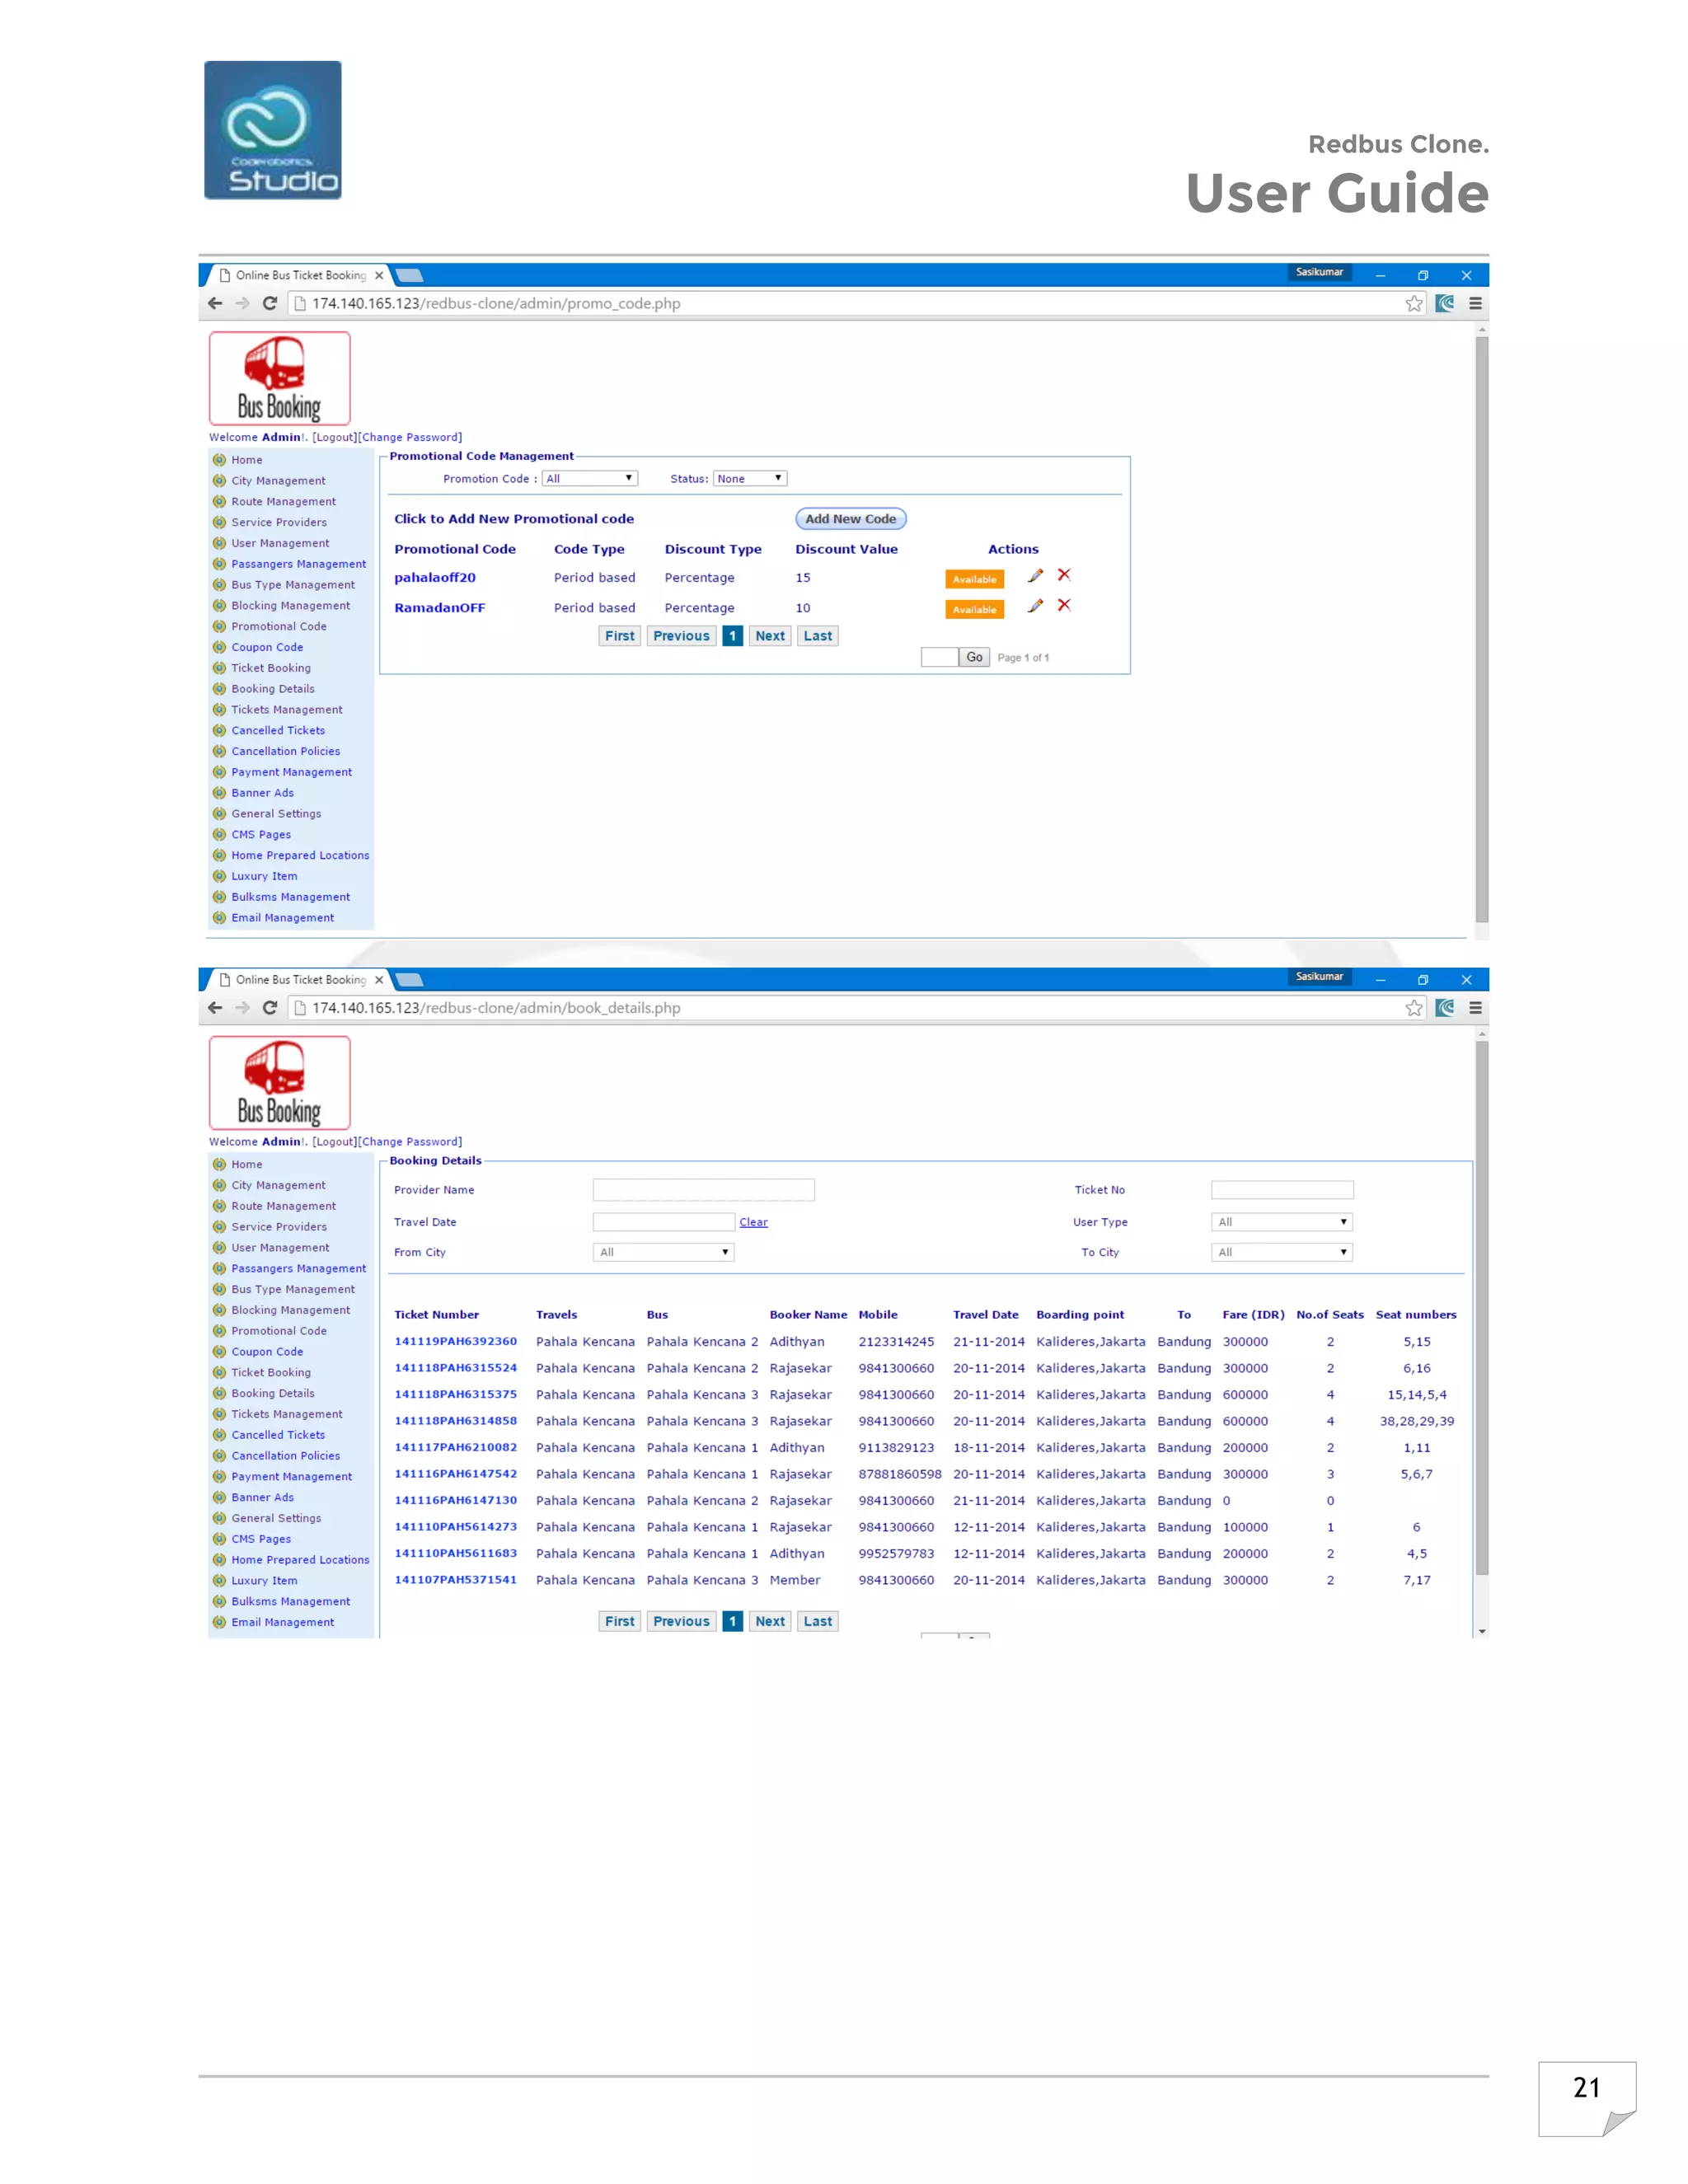Image resolution: width=1688 pixels, height=2184 pixels.
Task: Close the Online Bus Ticket Booking tab in promo_code window
Action: tap(379, 275)
